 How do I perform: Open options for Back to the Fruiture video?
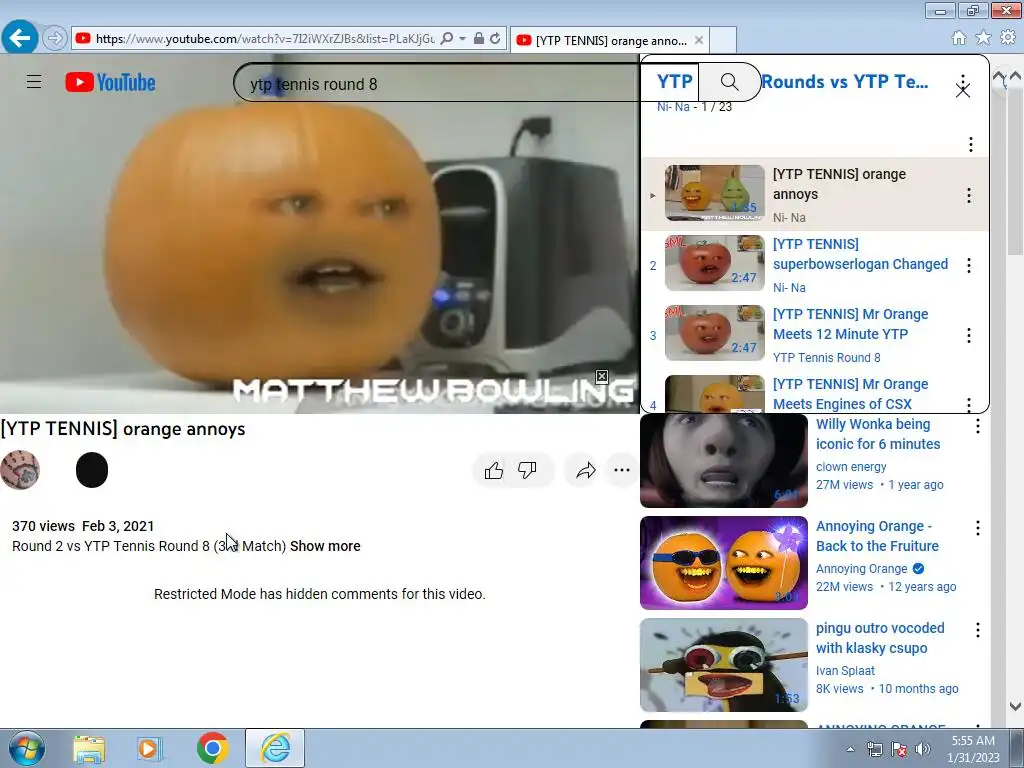(x=978, y=528)
